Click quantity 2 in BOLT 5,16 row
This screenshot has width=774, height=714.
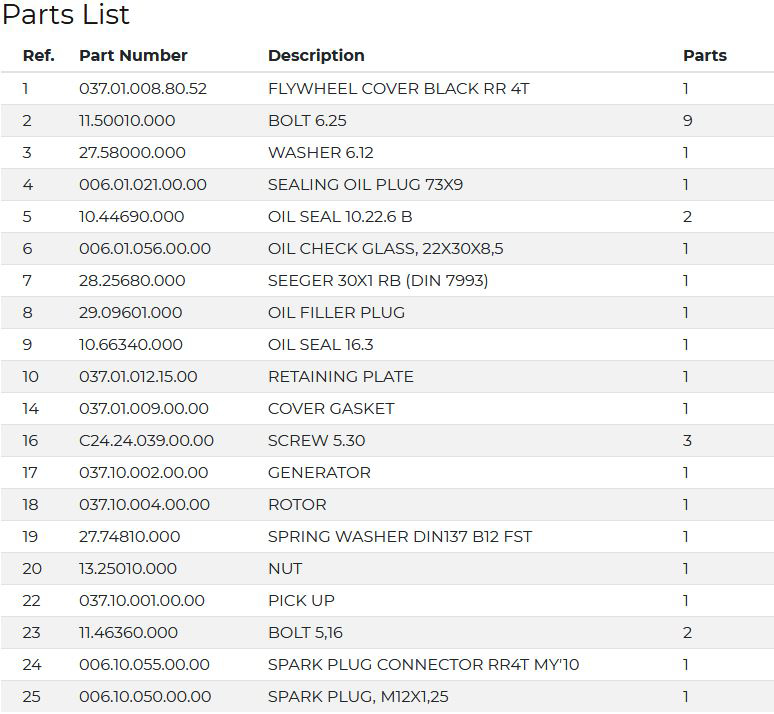pos(687,633)
